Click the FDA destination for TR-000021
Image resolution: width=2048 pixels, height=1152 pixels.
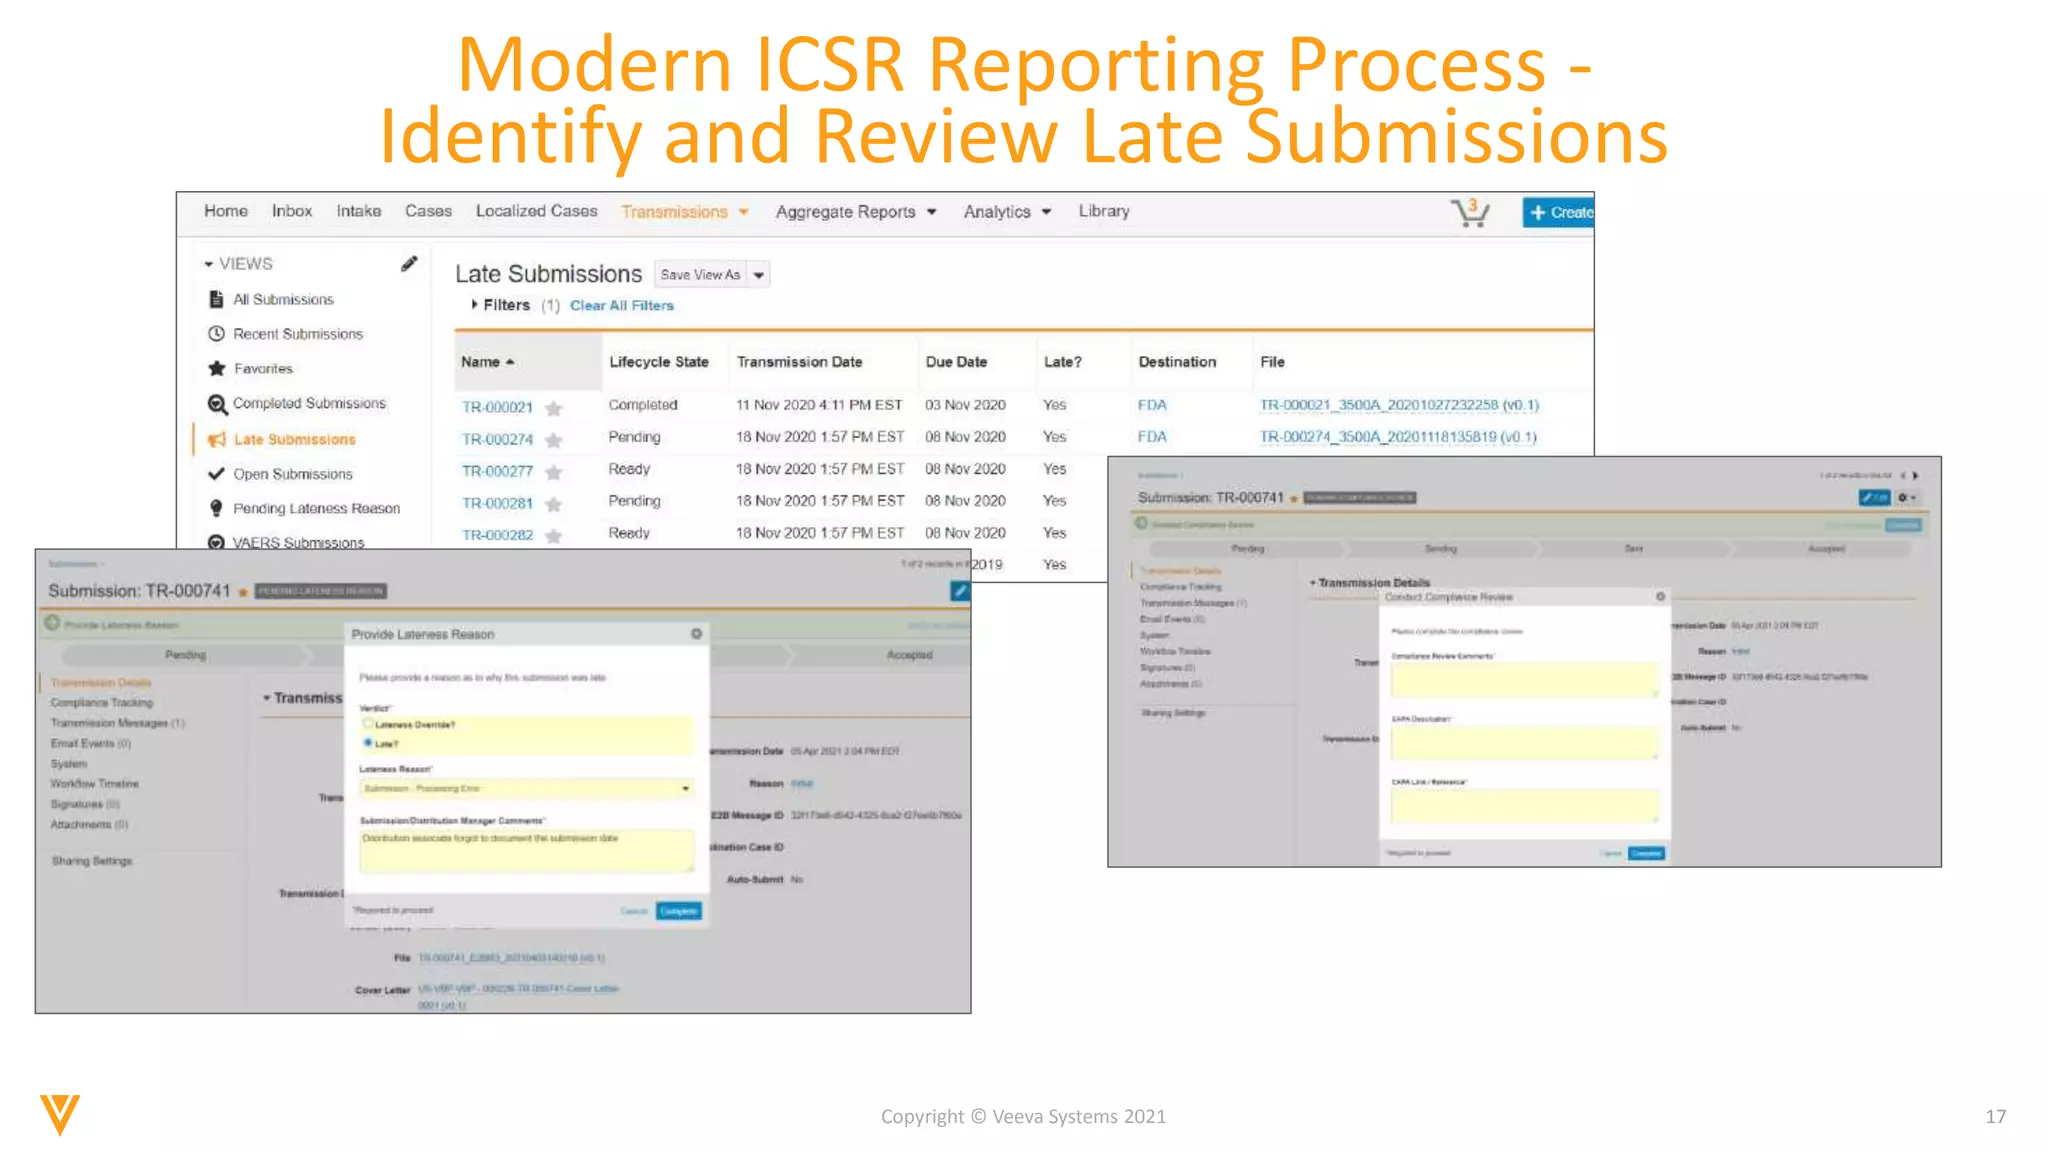click(1152, 405)
